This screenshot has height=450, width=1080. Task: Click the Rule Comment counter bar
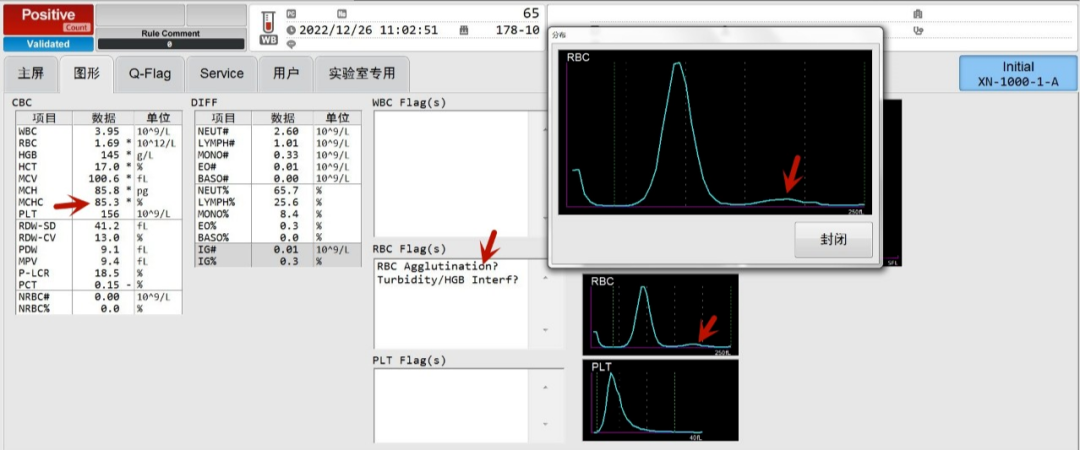(171, 44)
